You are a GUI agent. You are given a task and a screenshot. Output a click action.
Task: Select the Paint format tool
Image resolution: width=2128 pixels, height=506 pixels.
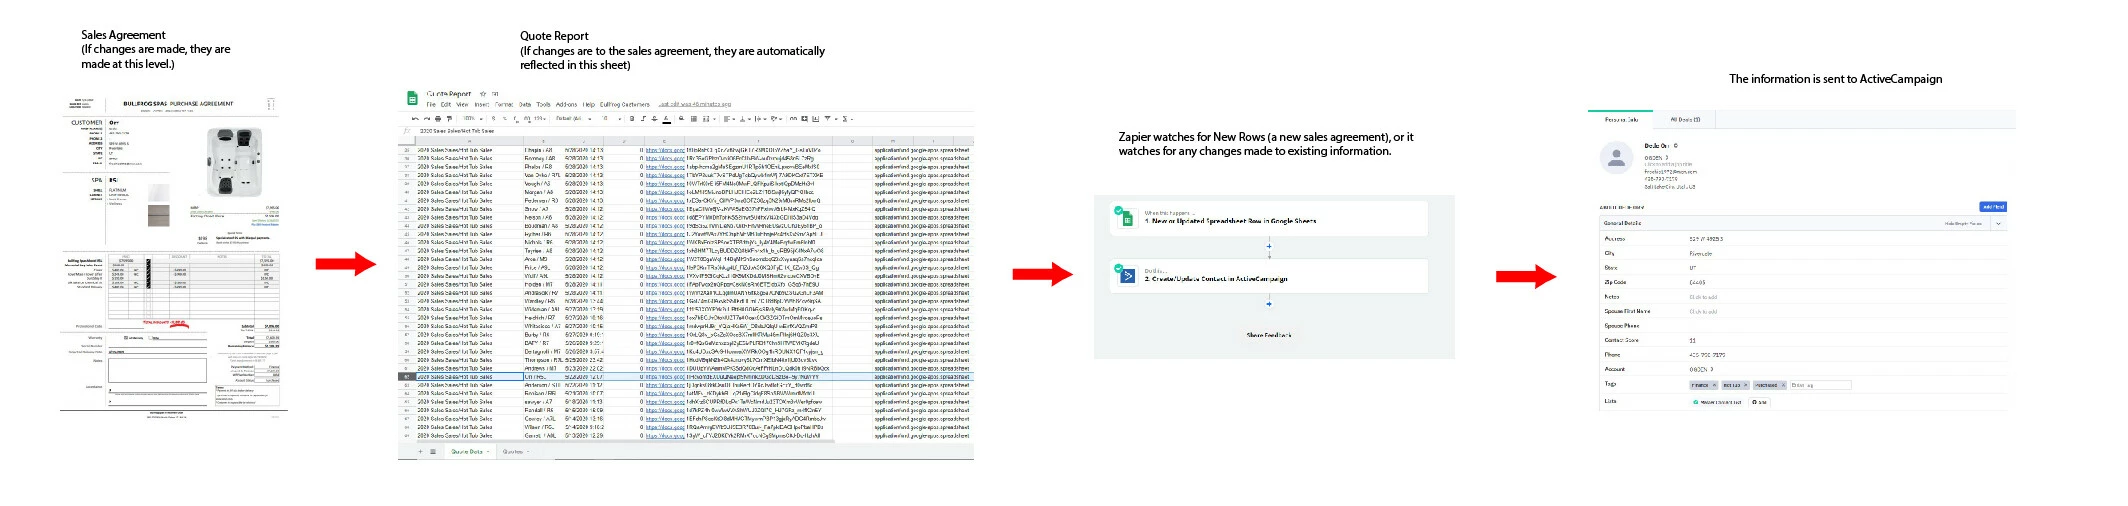click(449, 119)
